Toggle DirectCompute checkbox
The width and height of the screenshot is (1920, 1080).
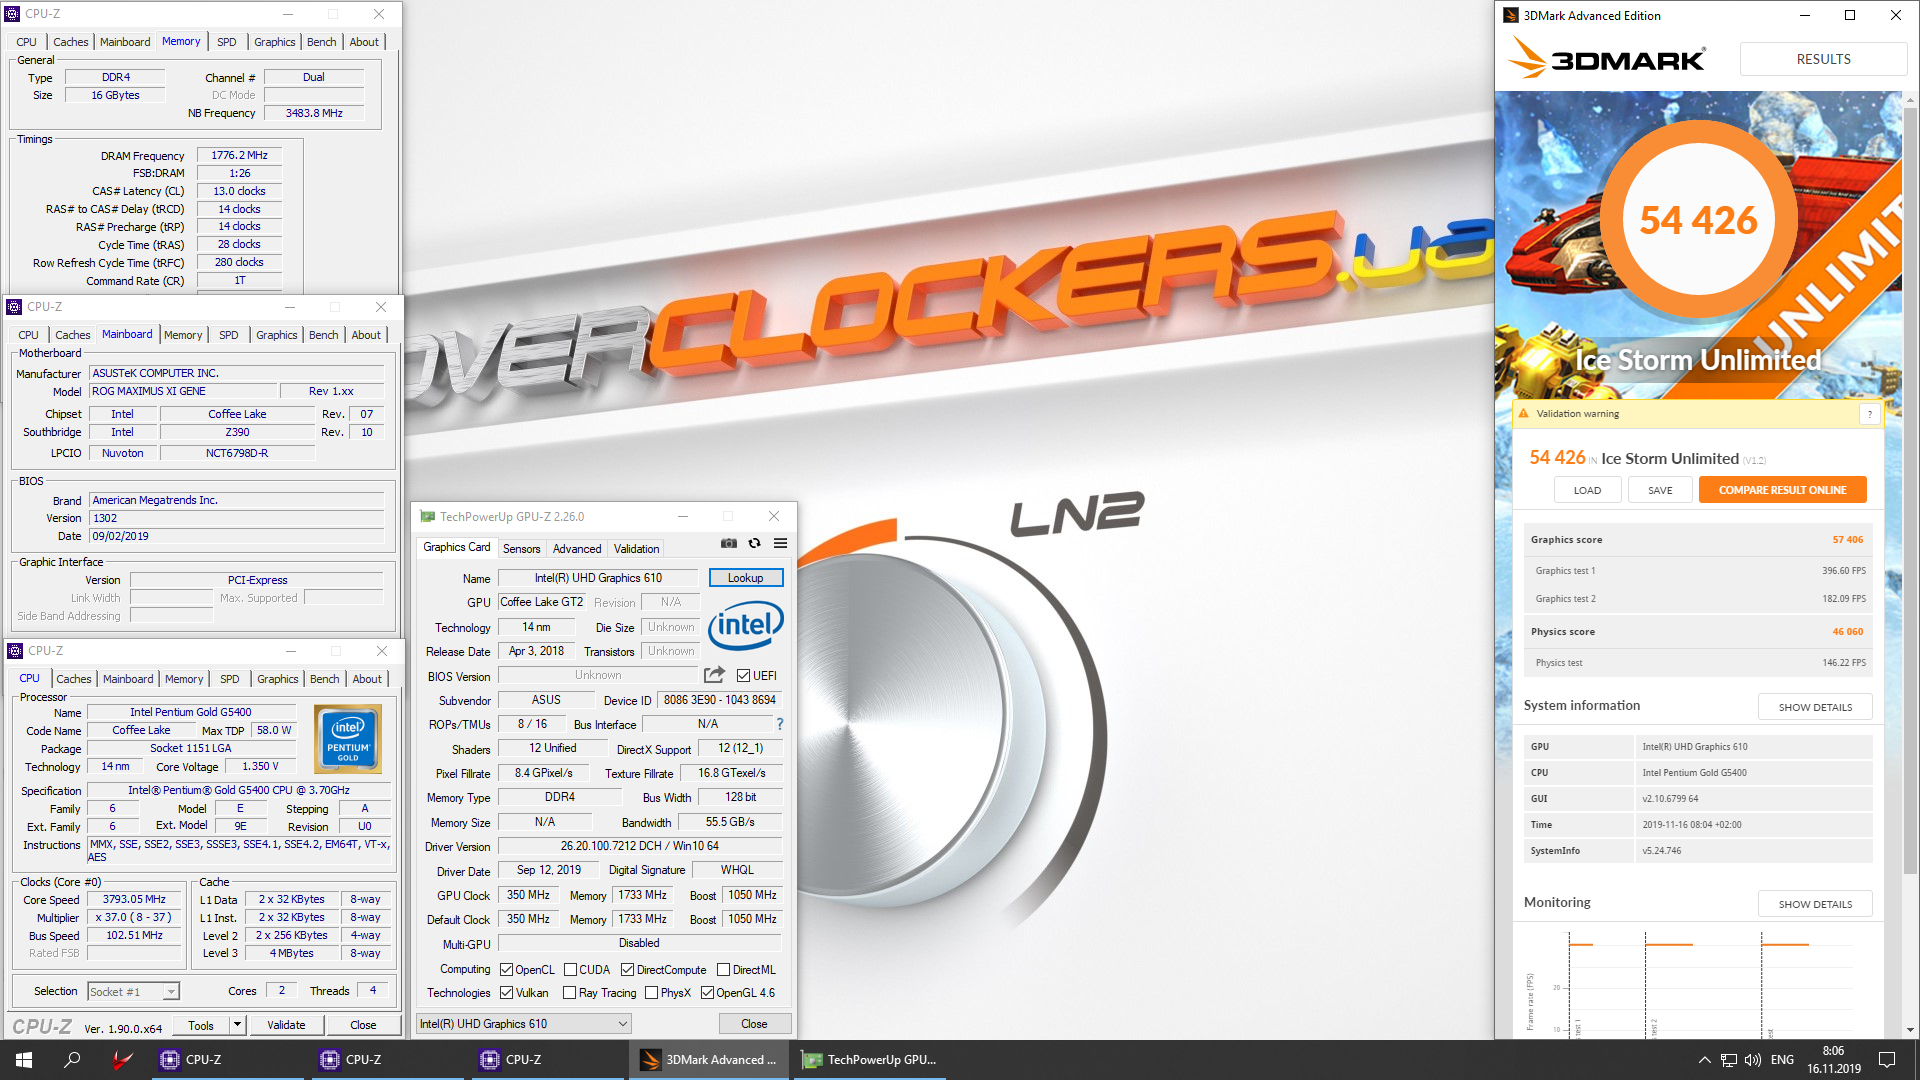(x=627, y=970)
